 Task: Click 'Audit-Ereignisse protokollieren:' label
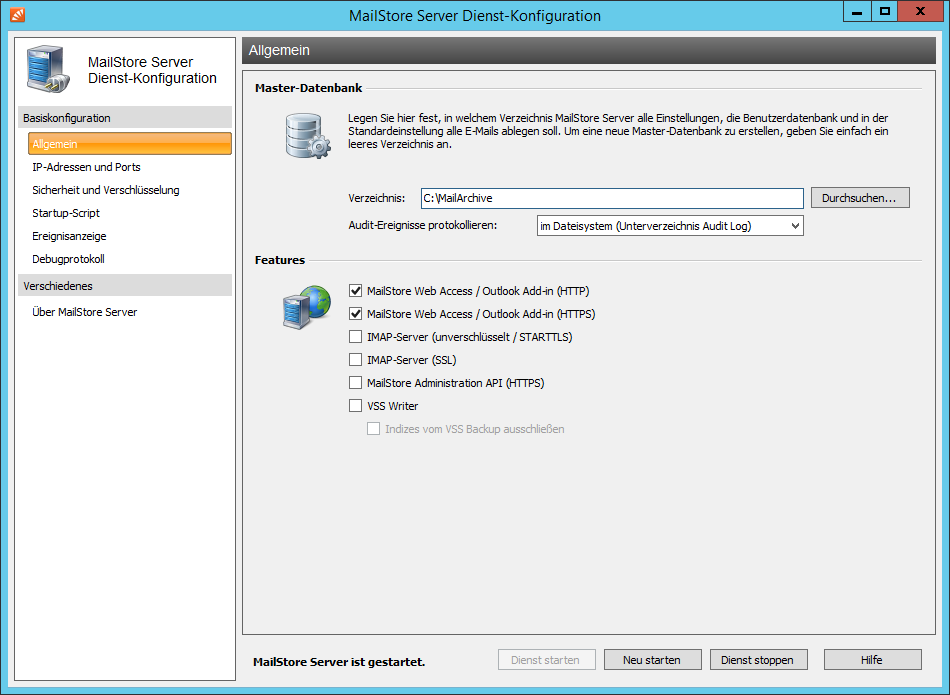point(422,225)
